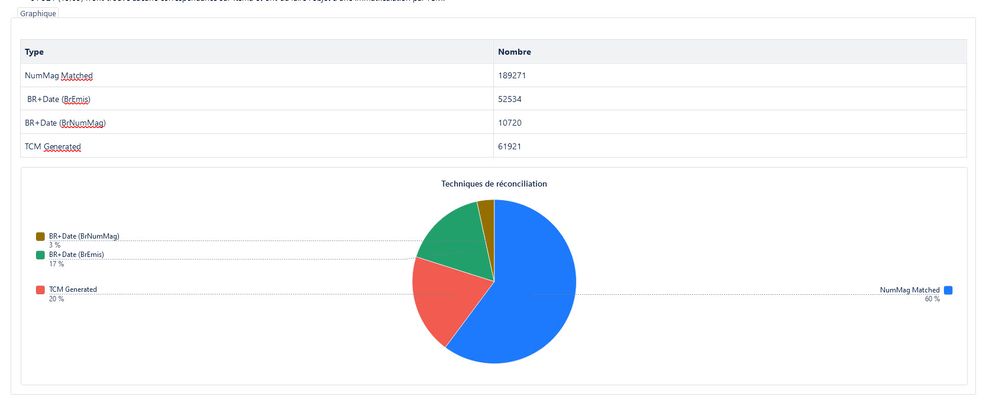Click the 3 % legend percentage

pos(55,245)
